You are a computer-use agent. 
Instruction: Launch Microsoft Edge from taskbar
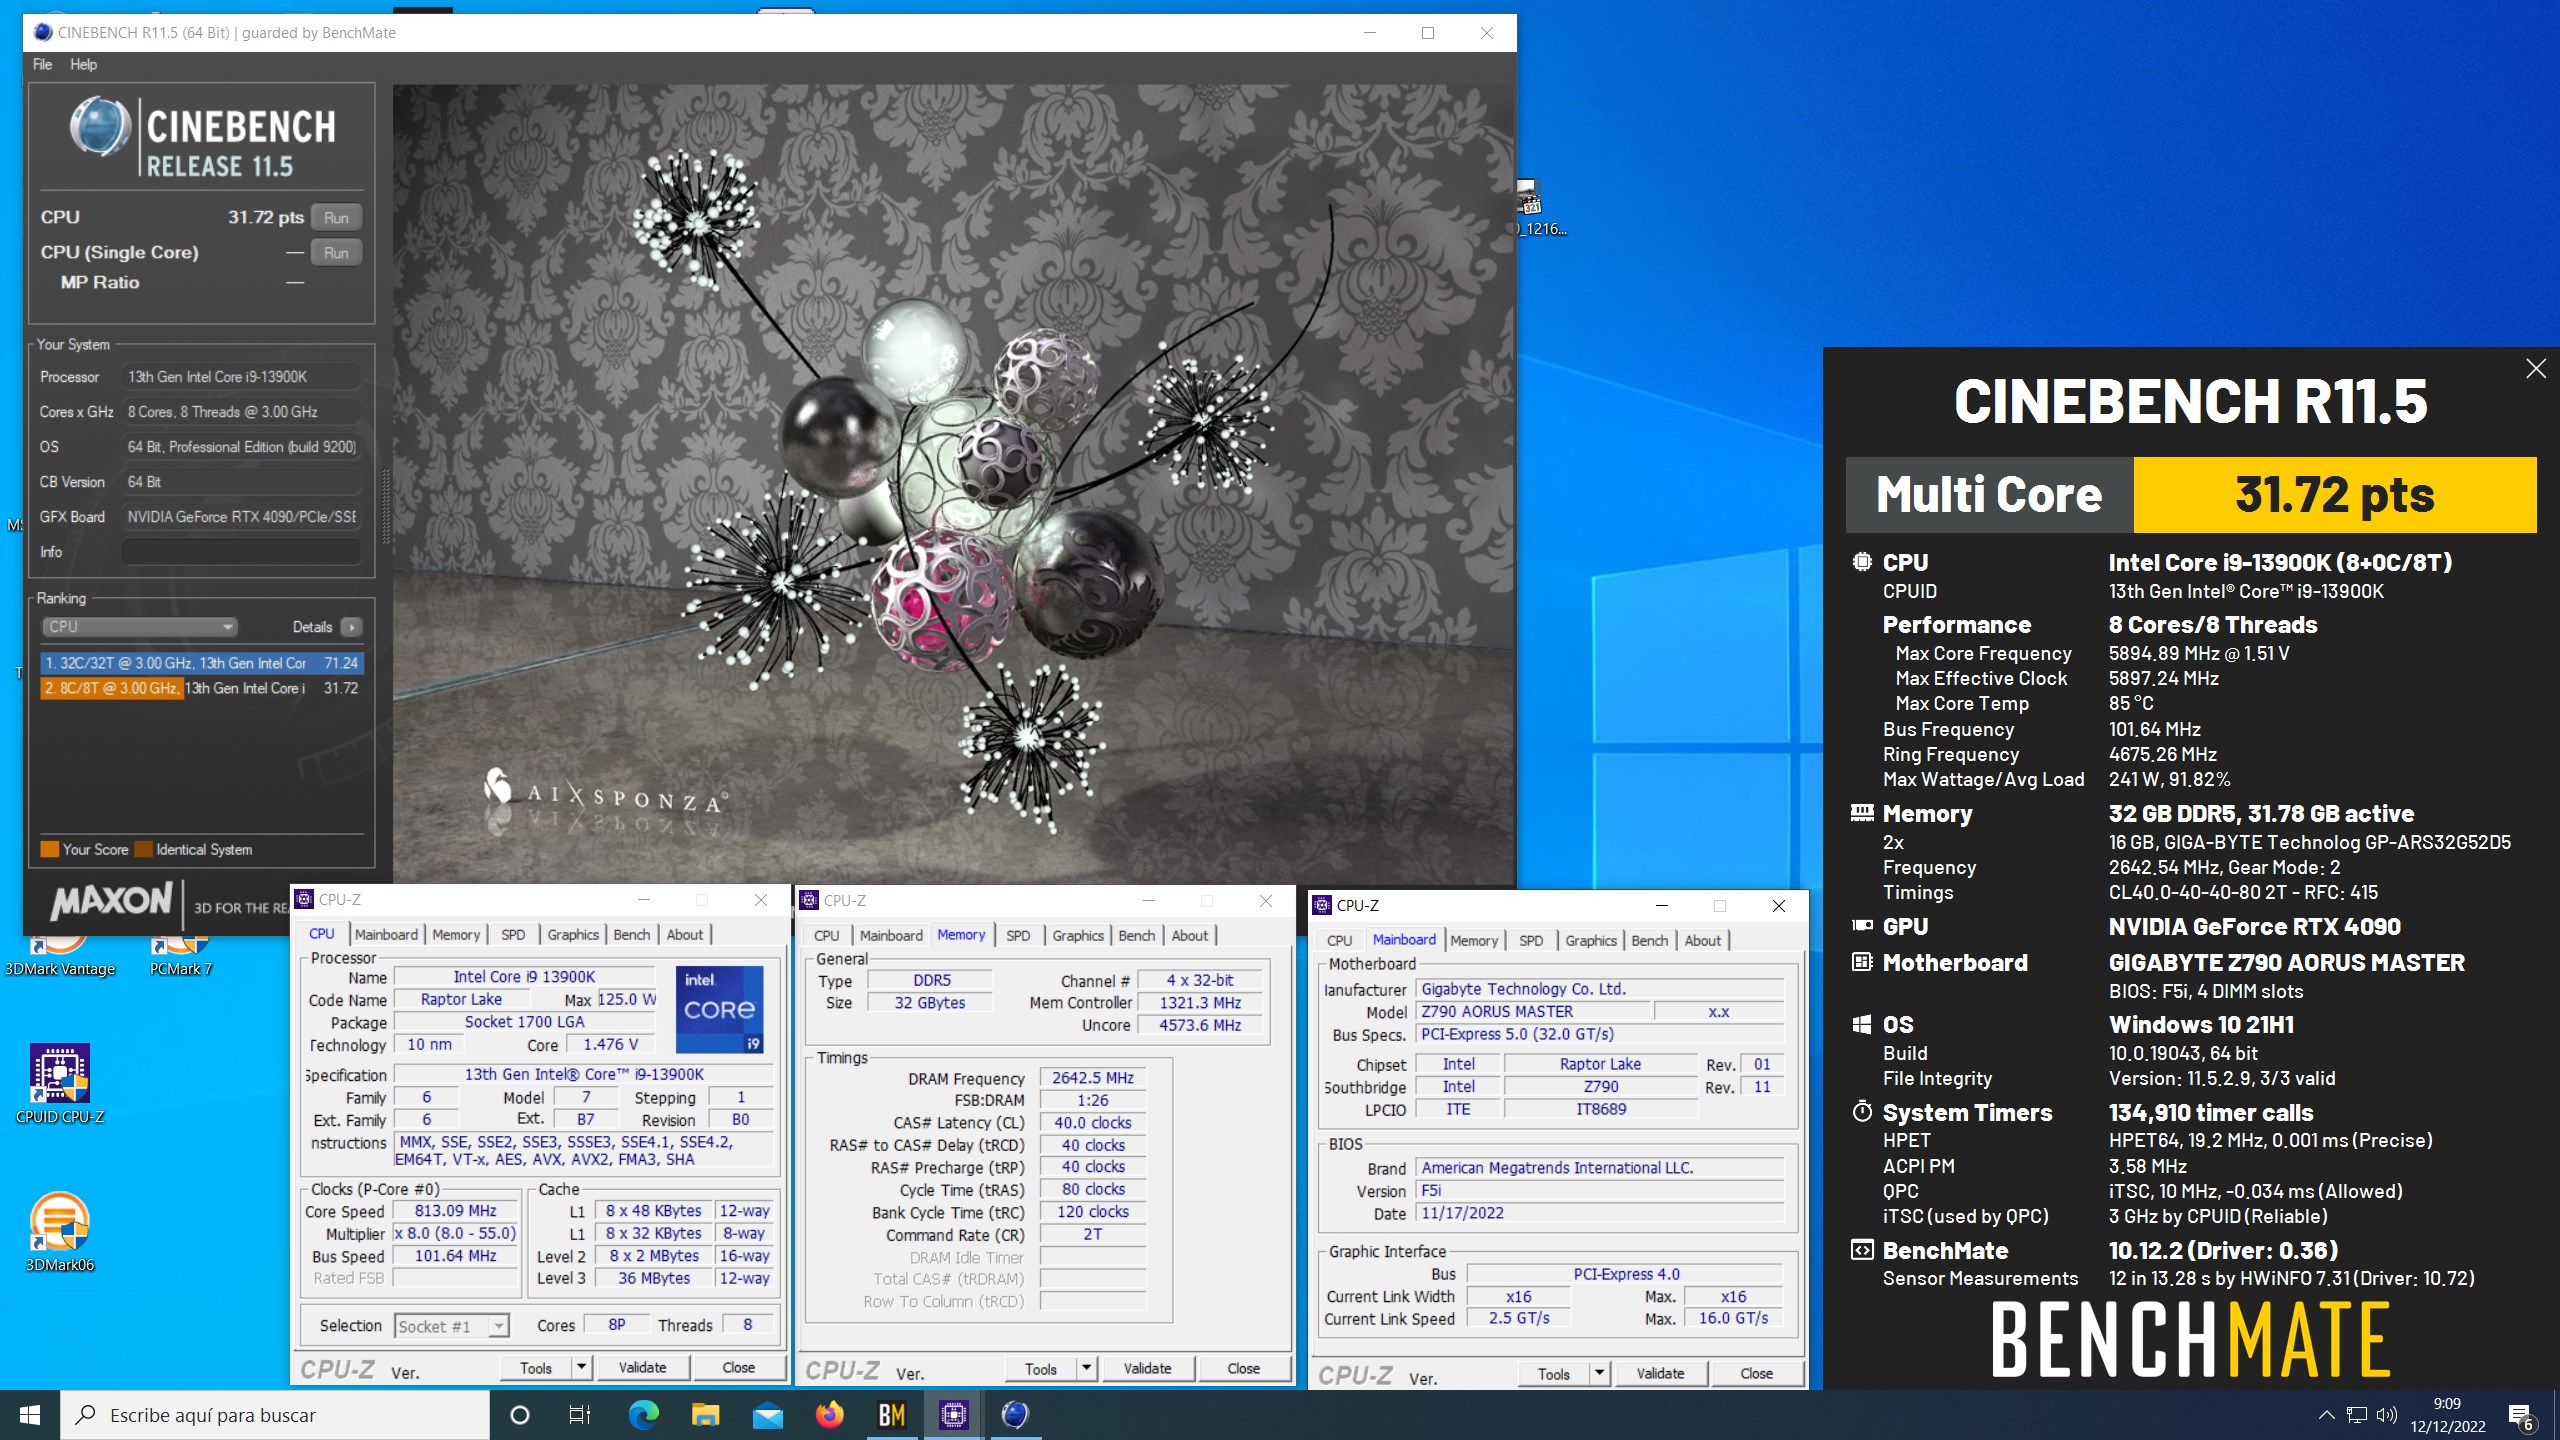tap(643, 1415)
